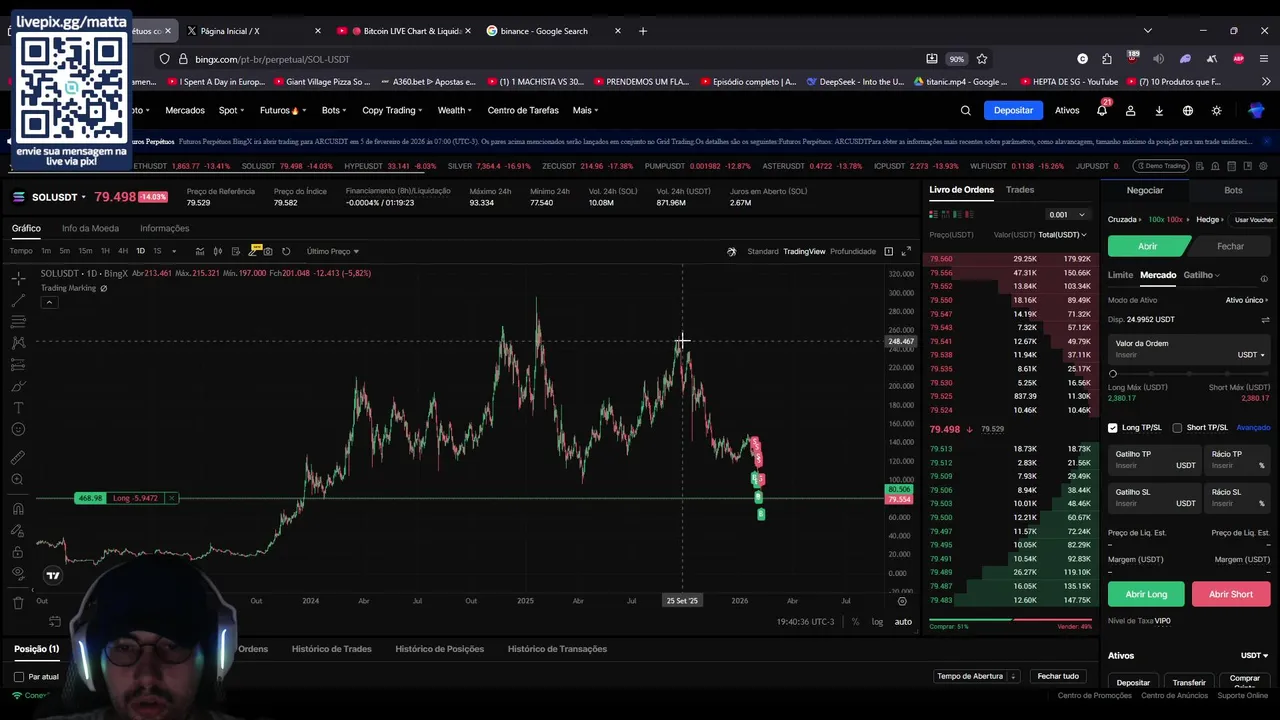The image size is (1280, 720).
Task: Click the order amount slider handle
Action: point(1112,374)
